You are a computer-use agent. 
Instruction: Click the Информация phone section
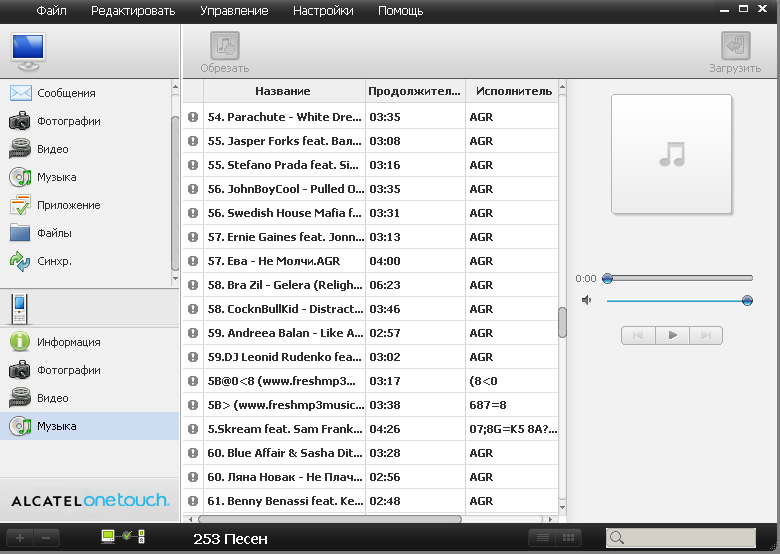click(x=68, y=342)
